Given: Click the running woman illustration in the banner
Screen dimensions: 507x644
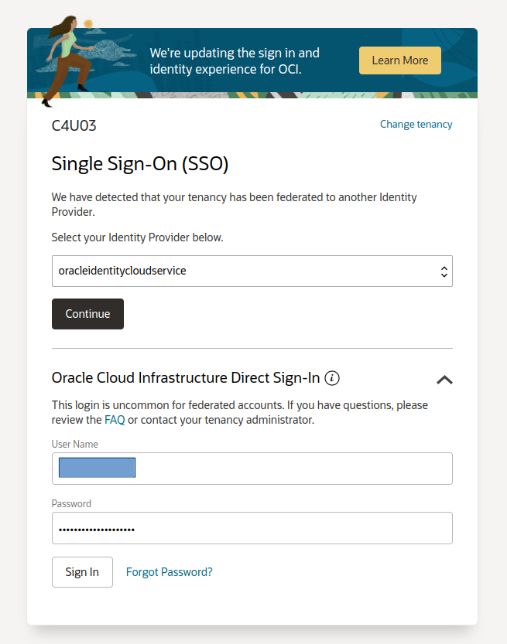Looking at the screenshot, I should 69,60.
